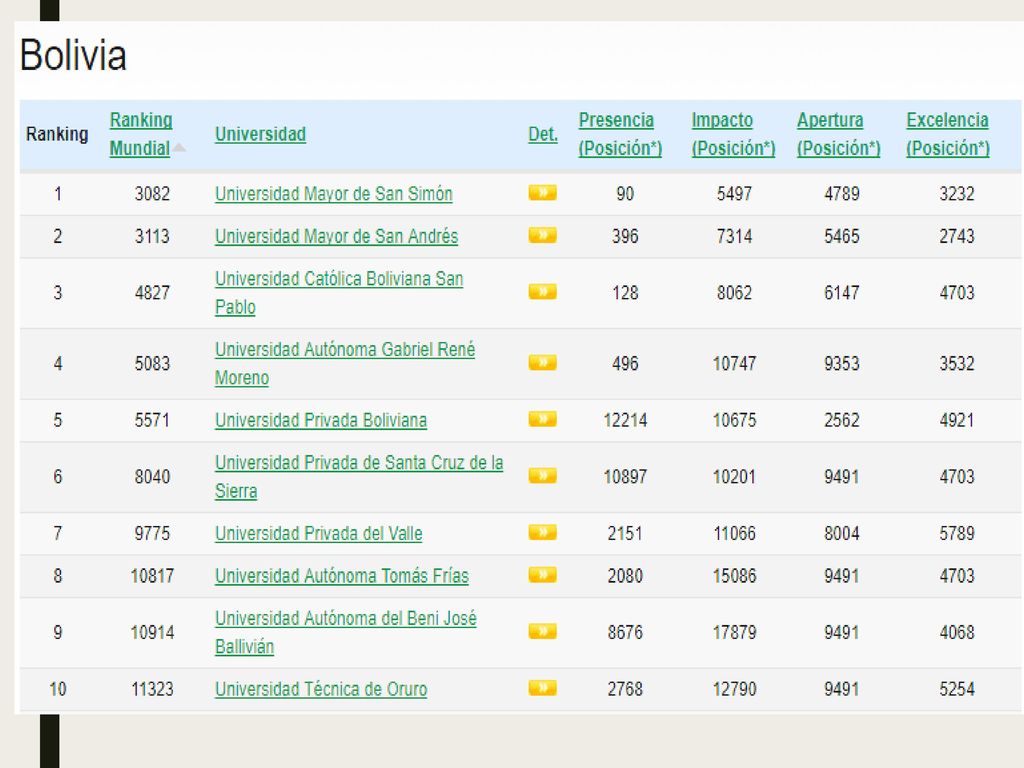The image size is (1024, 768).
Task: Open Universidad Privada de Santa Cruz link
Action: pos(359,477)
